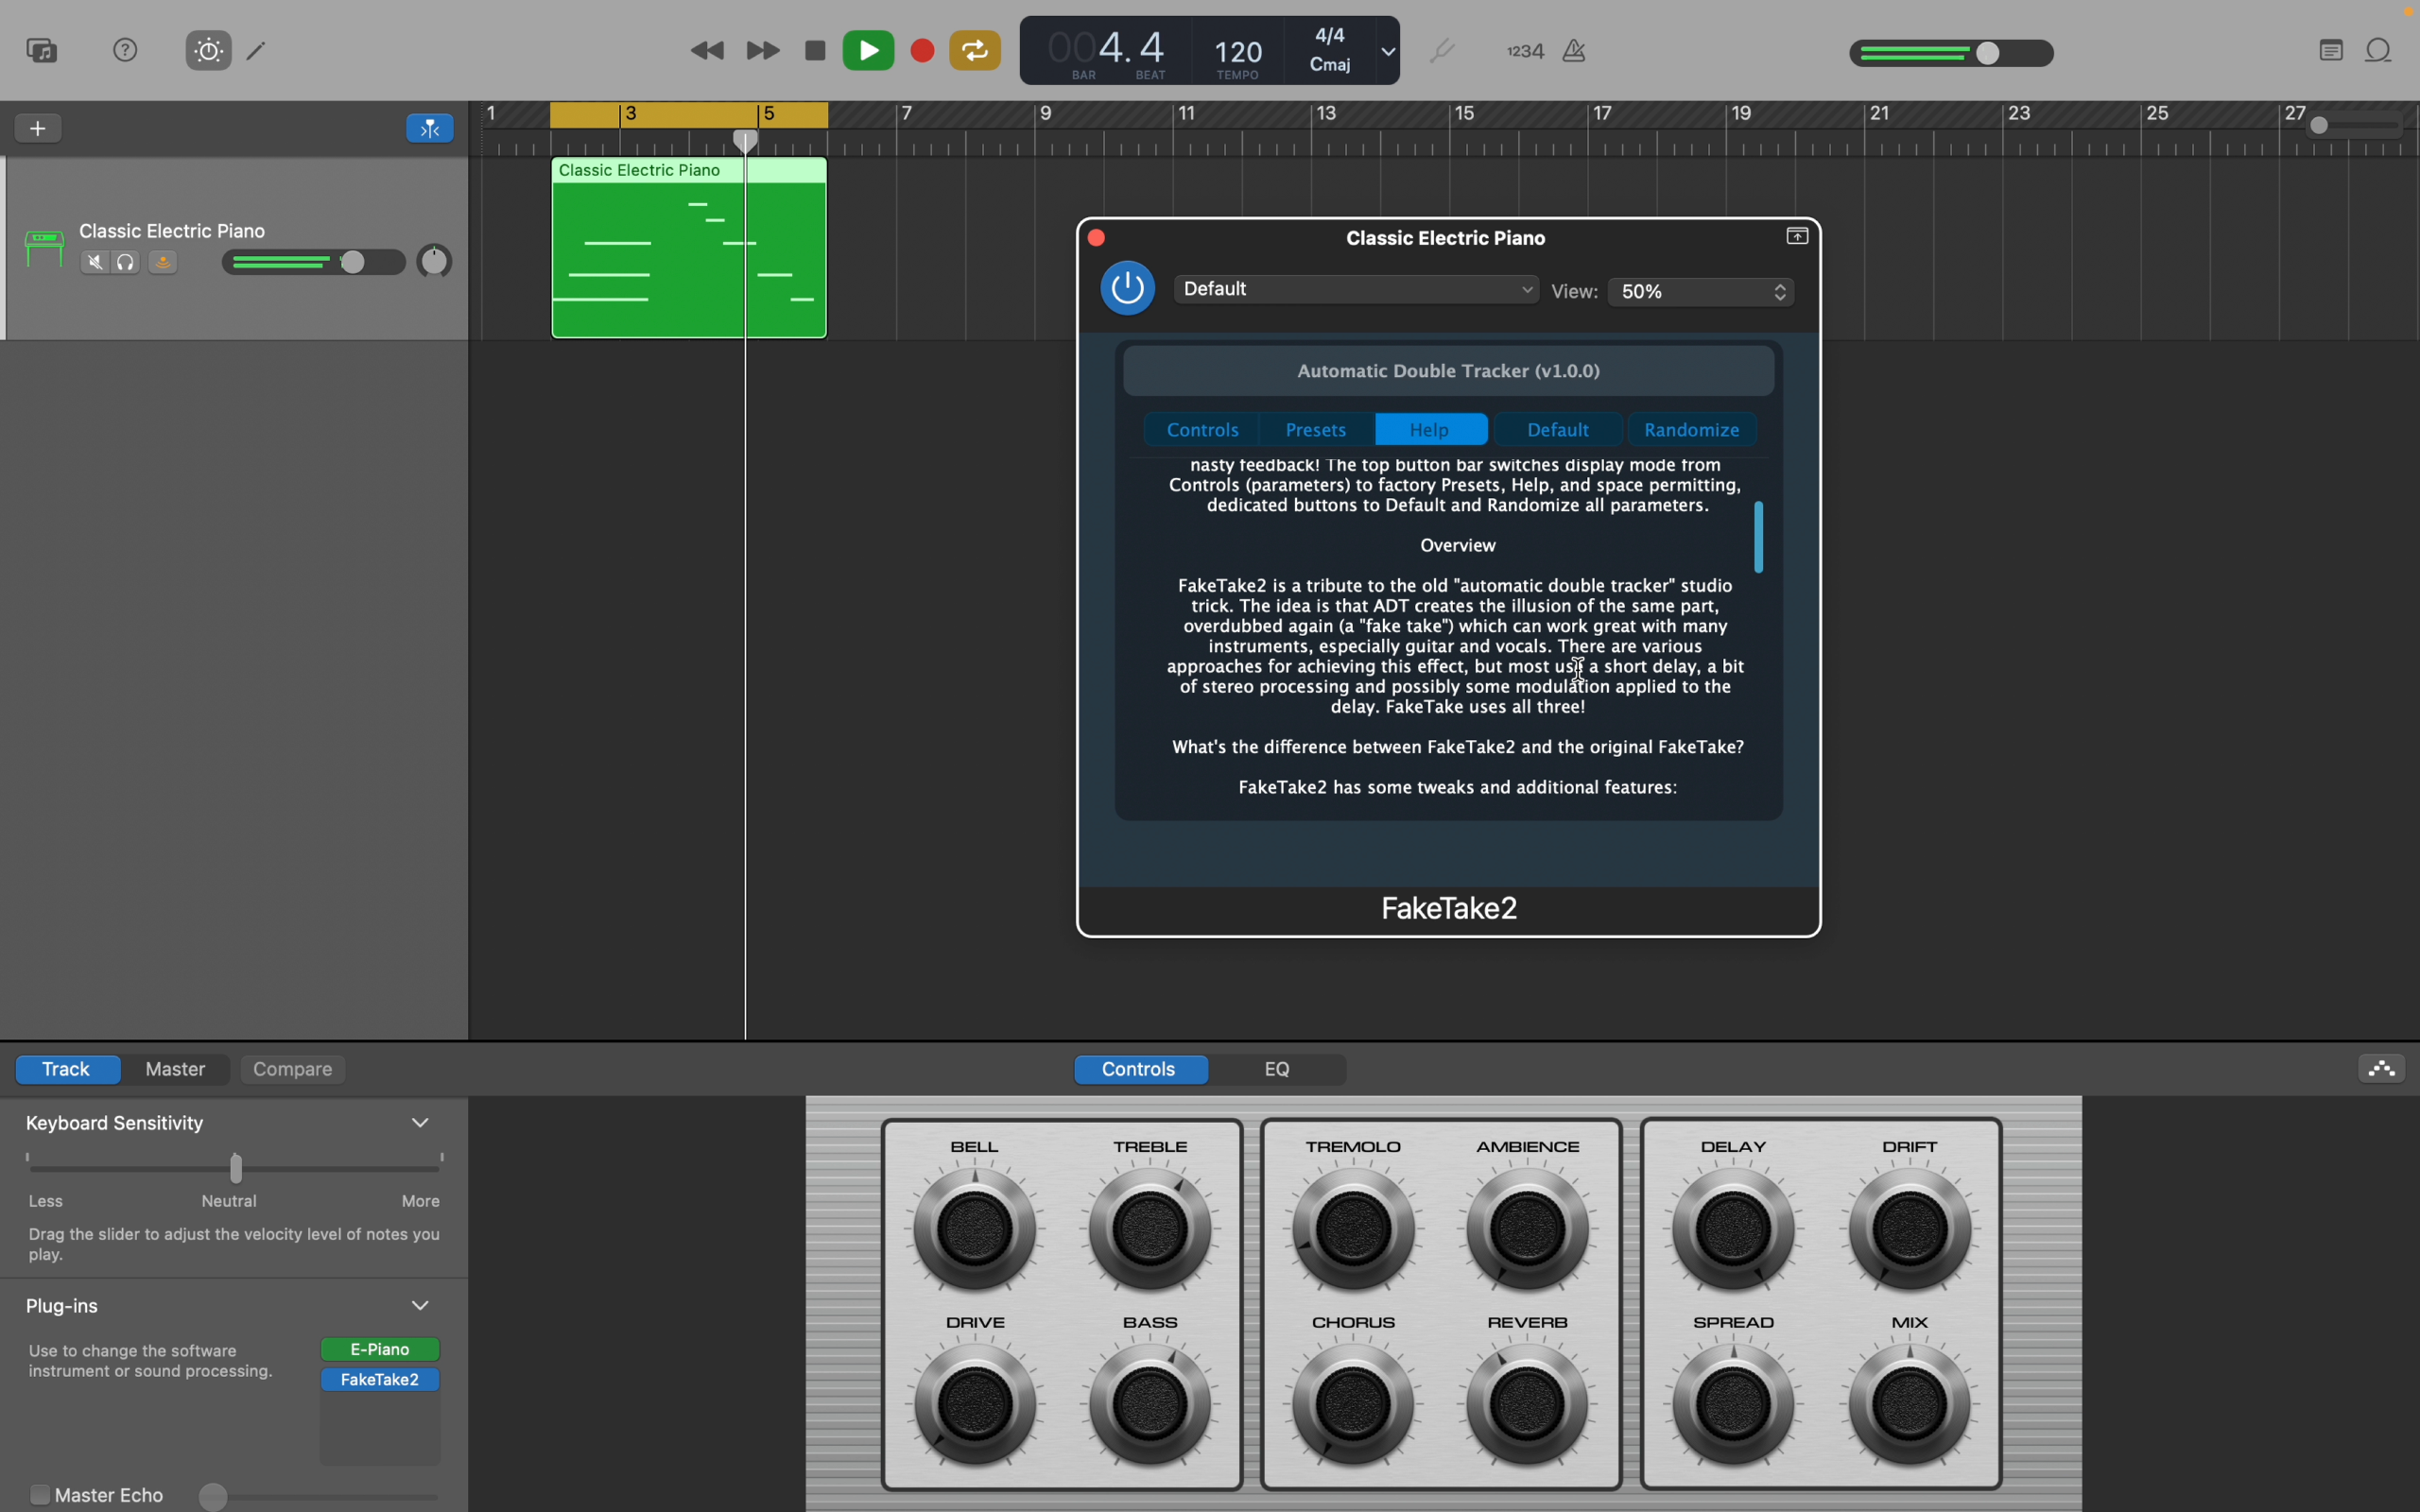Click the Record button
This screenshot has width=2420, height=1512.
pos(922,51)
